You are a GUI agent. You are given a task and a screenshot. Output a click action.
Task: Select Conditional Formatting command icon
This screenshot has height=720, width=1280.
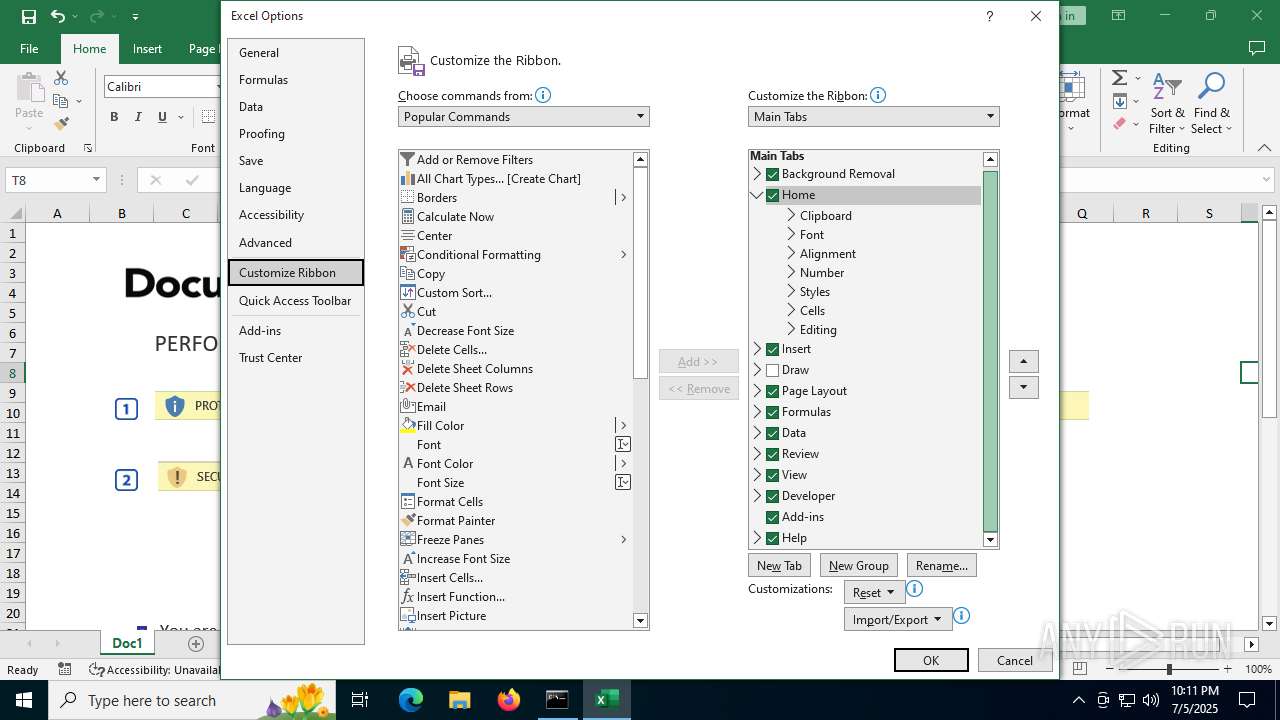[407, 254]
